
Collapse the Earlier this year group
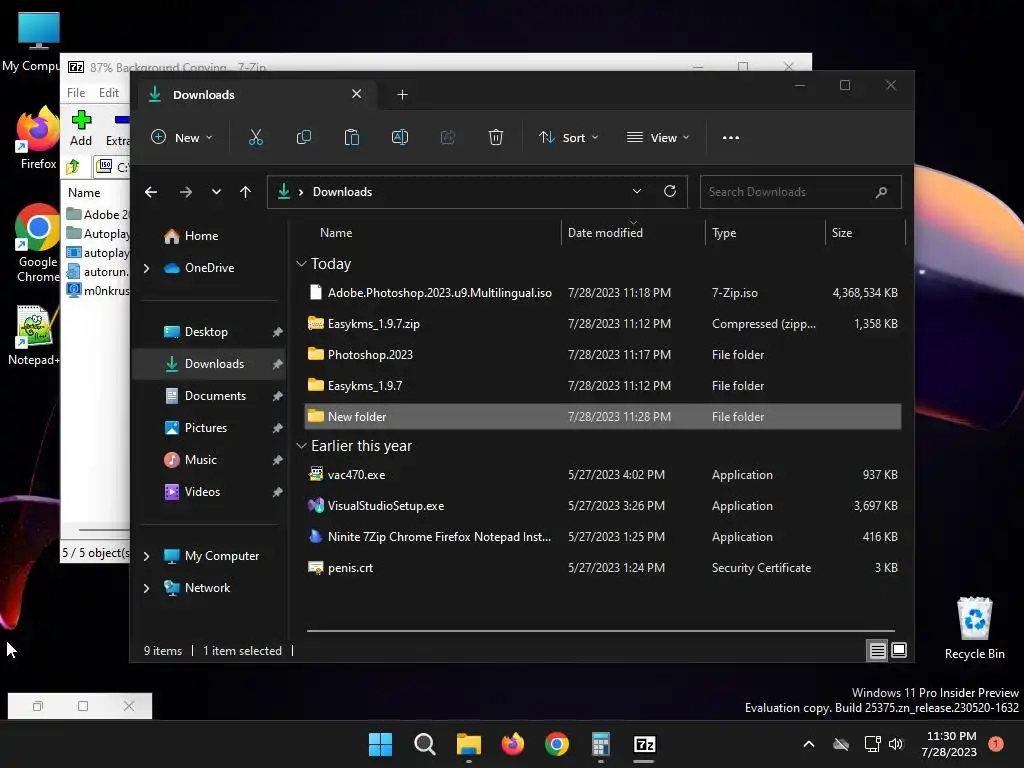(x=301, y=446)
